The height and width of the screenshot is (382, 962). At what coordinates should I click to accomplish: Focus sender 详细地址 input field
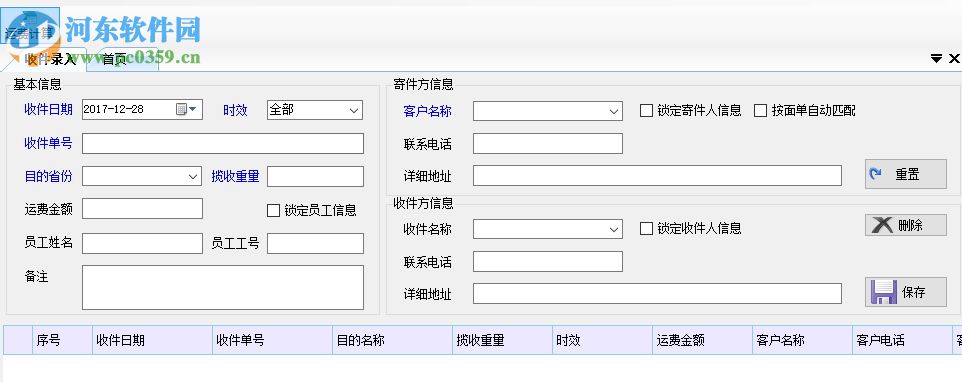(x=657, y=176)
